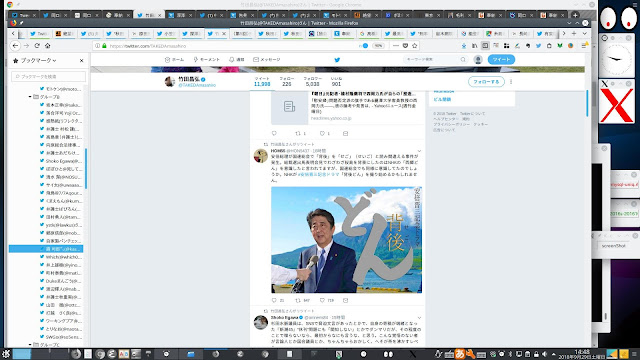Reload the Twitter page in Firefox
The height and width of the screenshot is (360, 640).
37,46
